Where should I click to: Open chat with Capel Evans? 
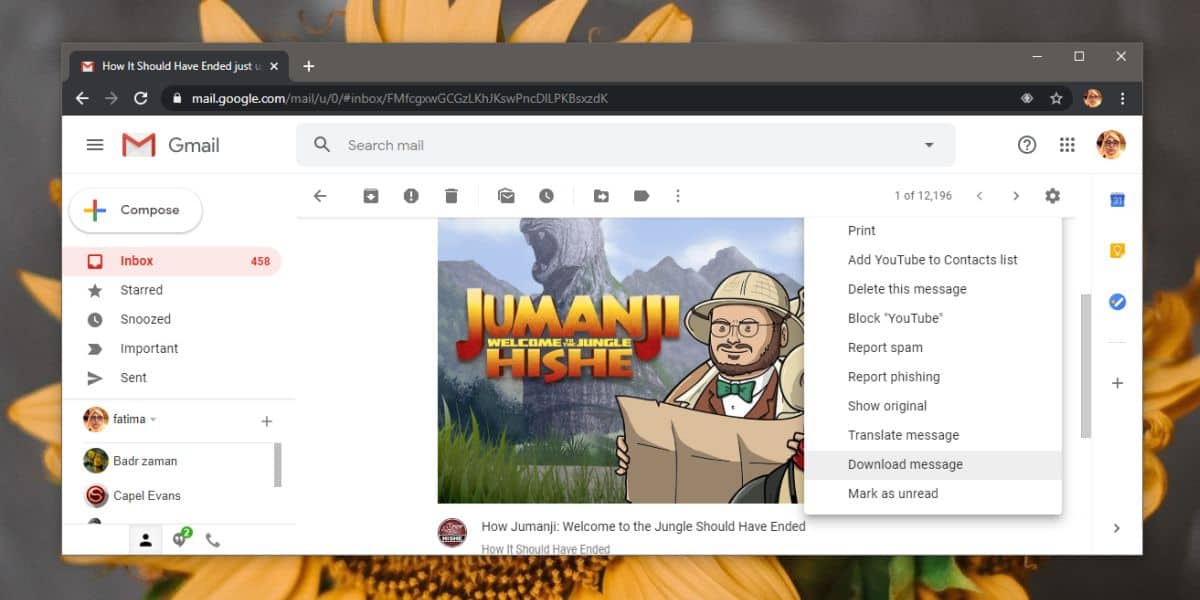click(168, 495)
